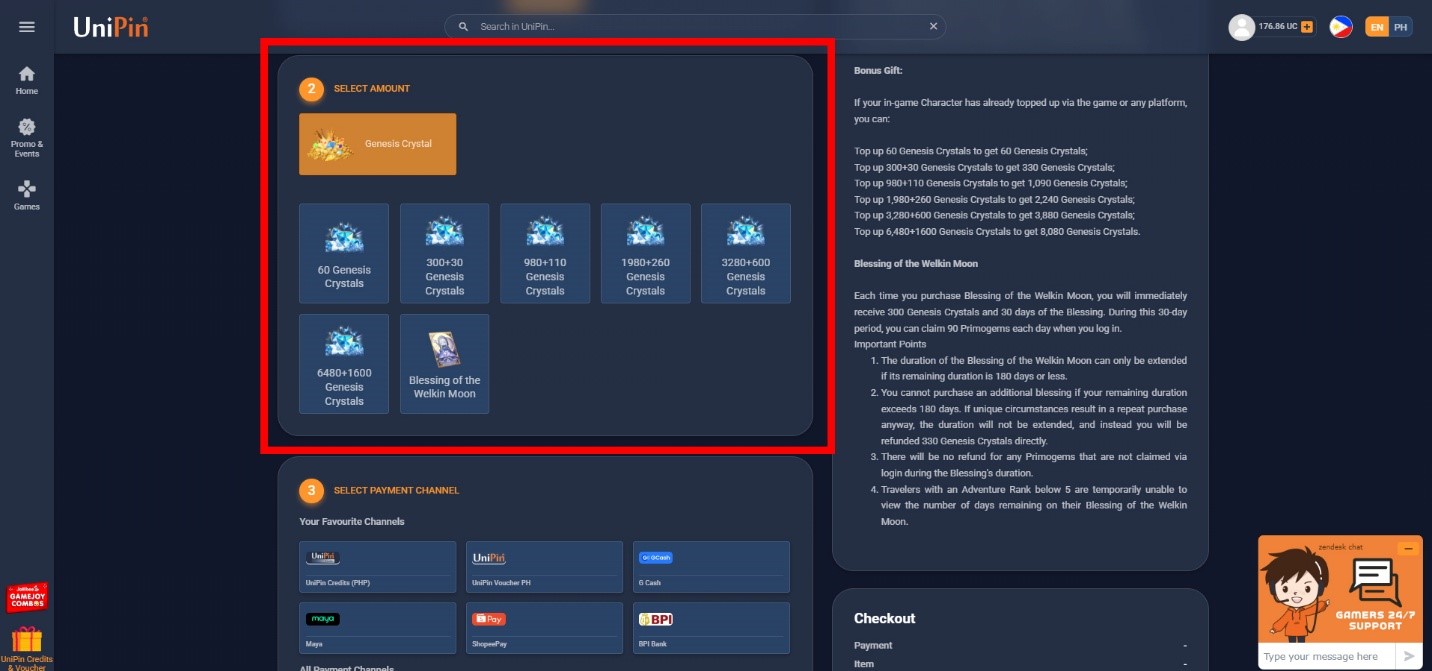Choose UniPin Voucher PH payment channel
Image resolution: width=1432 pixels, height=671 pixels.
pyautogui.click(x=545, y=567)
